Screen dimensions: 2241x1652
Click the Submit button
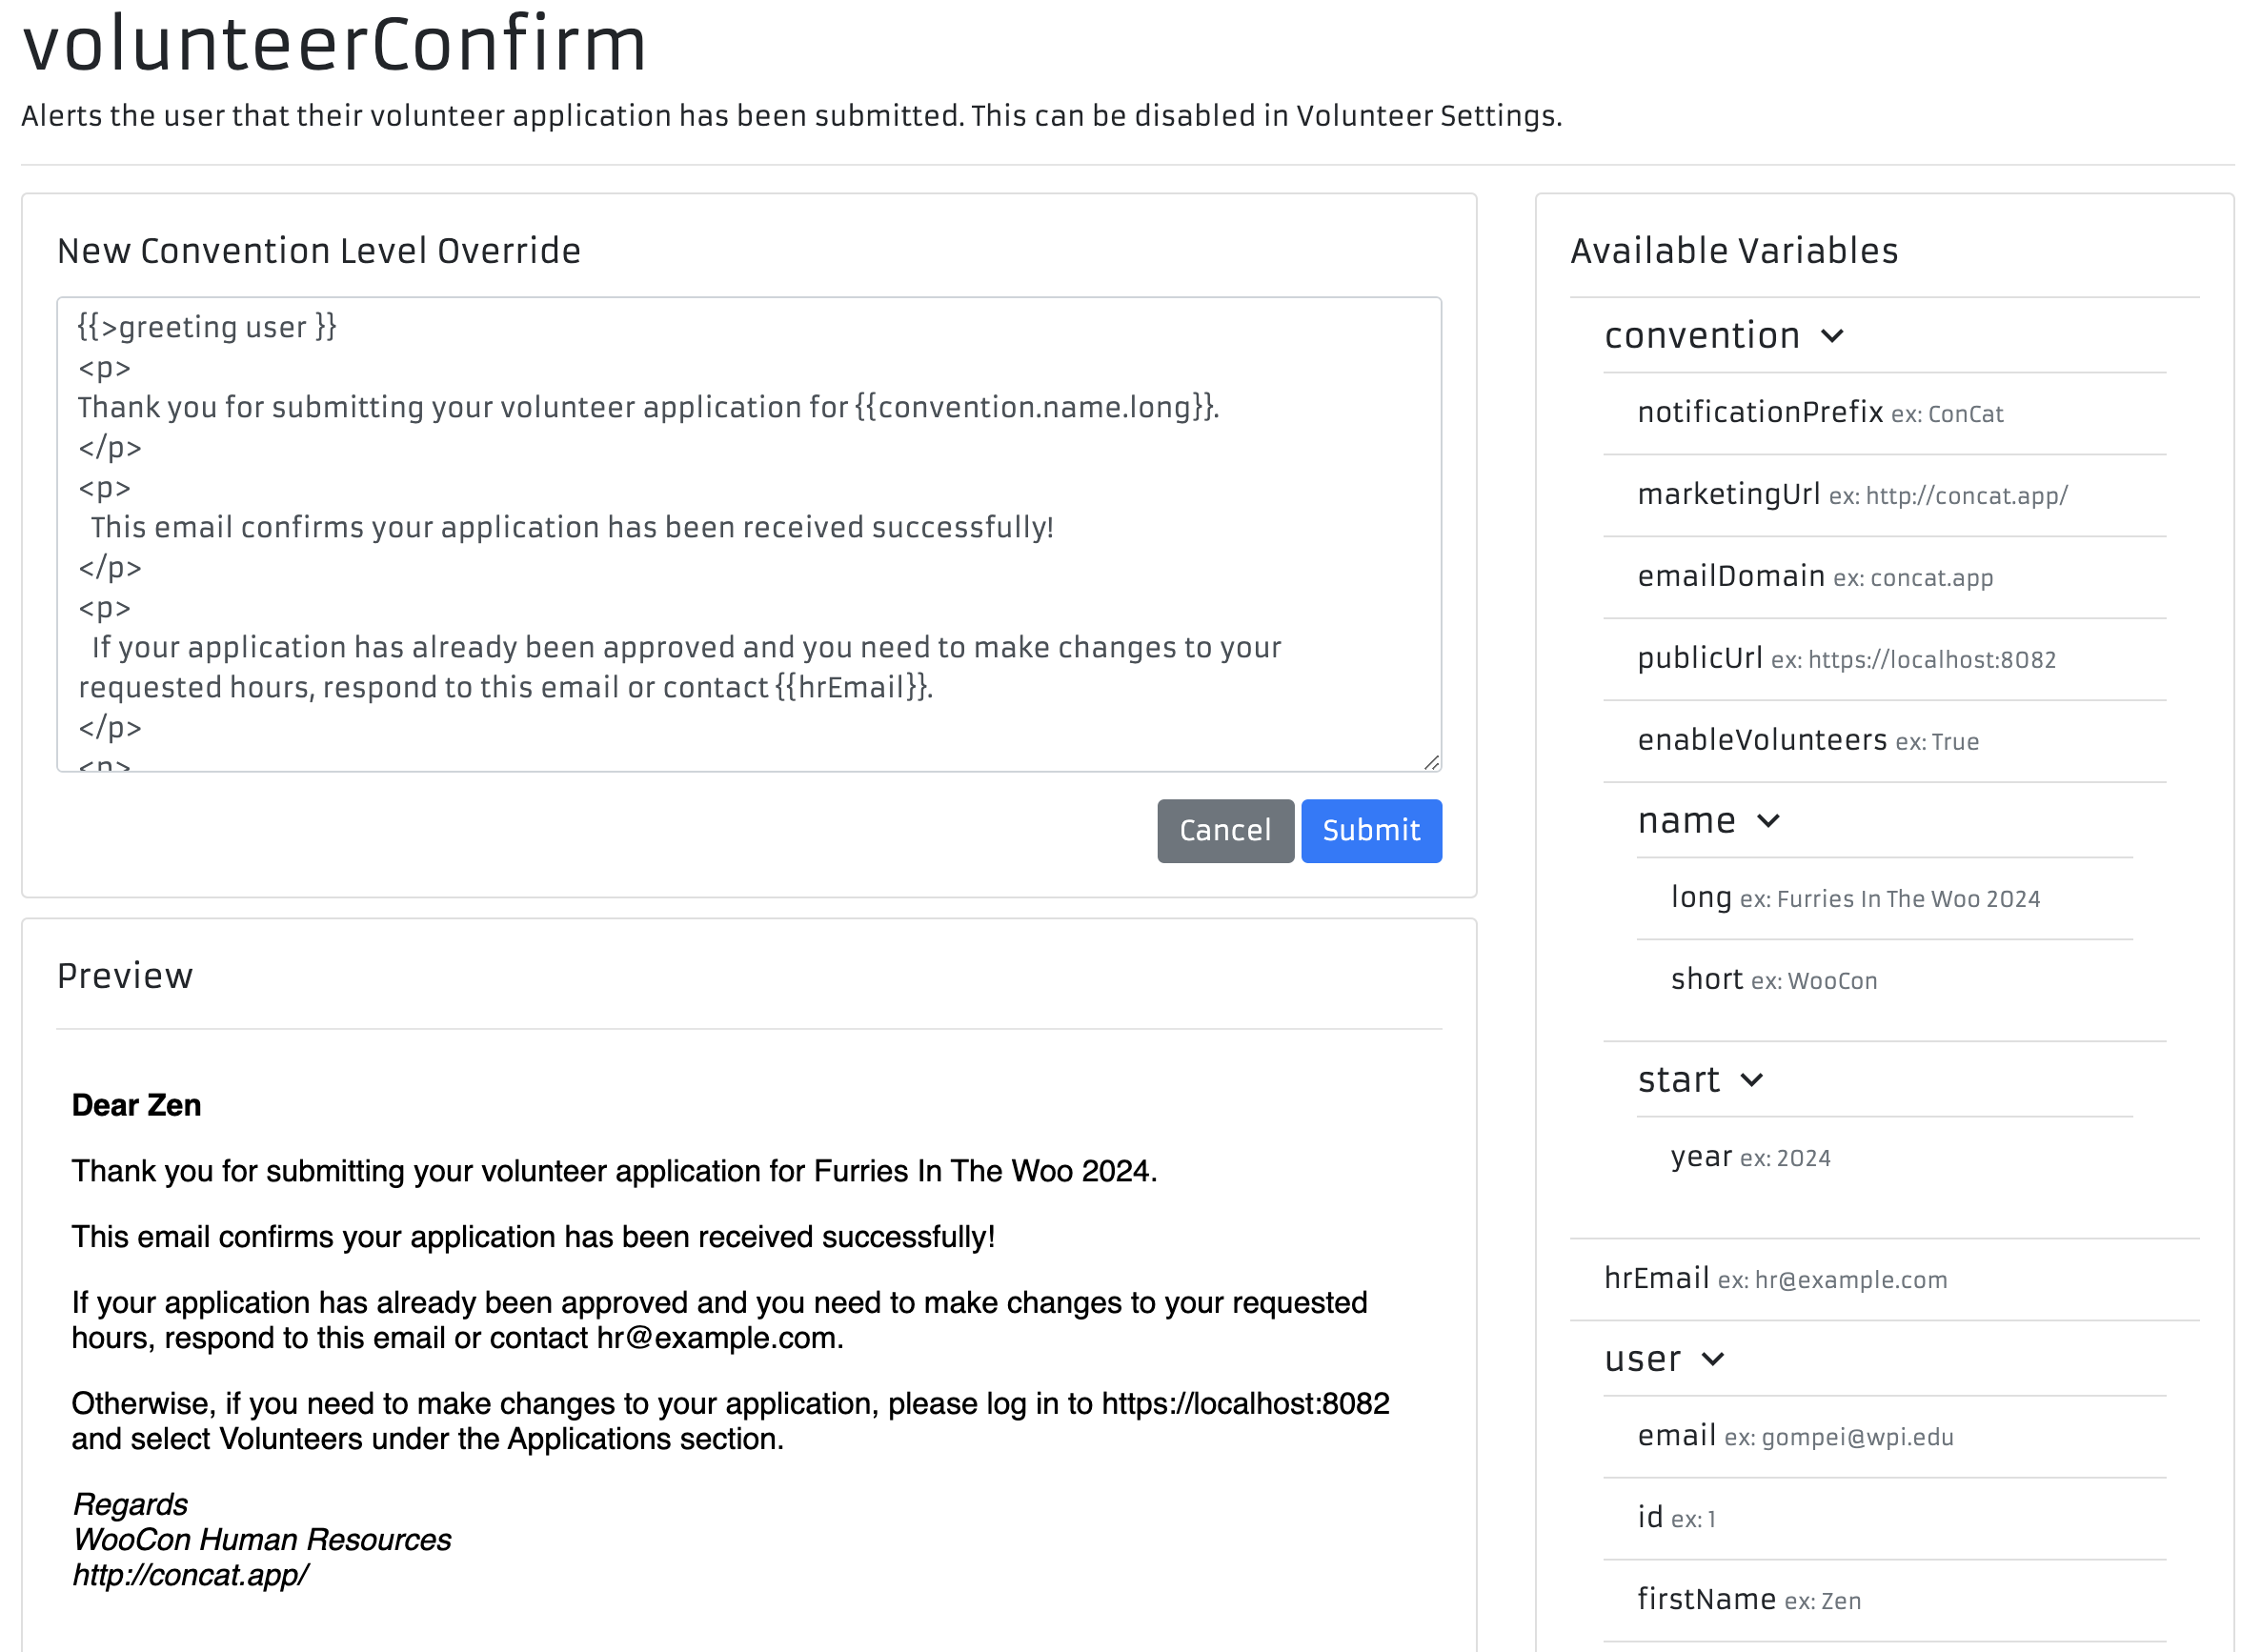tap(1370, 830)
